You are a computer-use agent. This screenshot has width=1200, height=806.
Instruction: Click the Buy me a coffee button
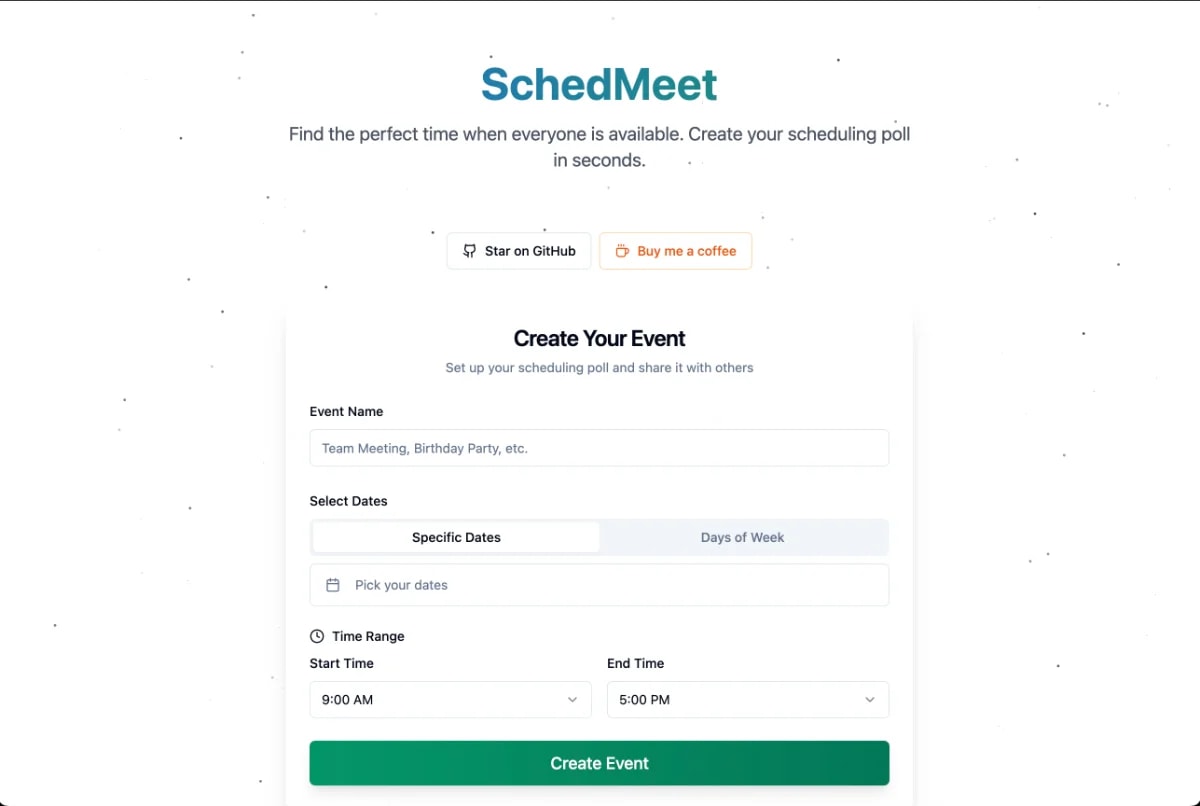tap(675, 251)
